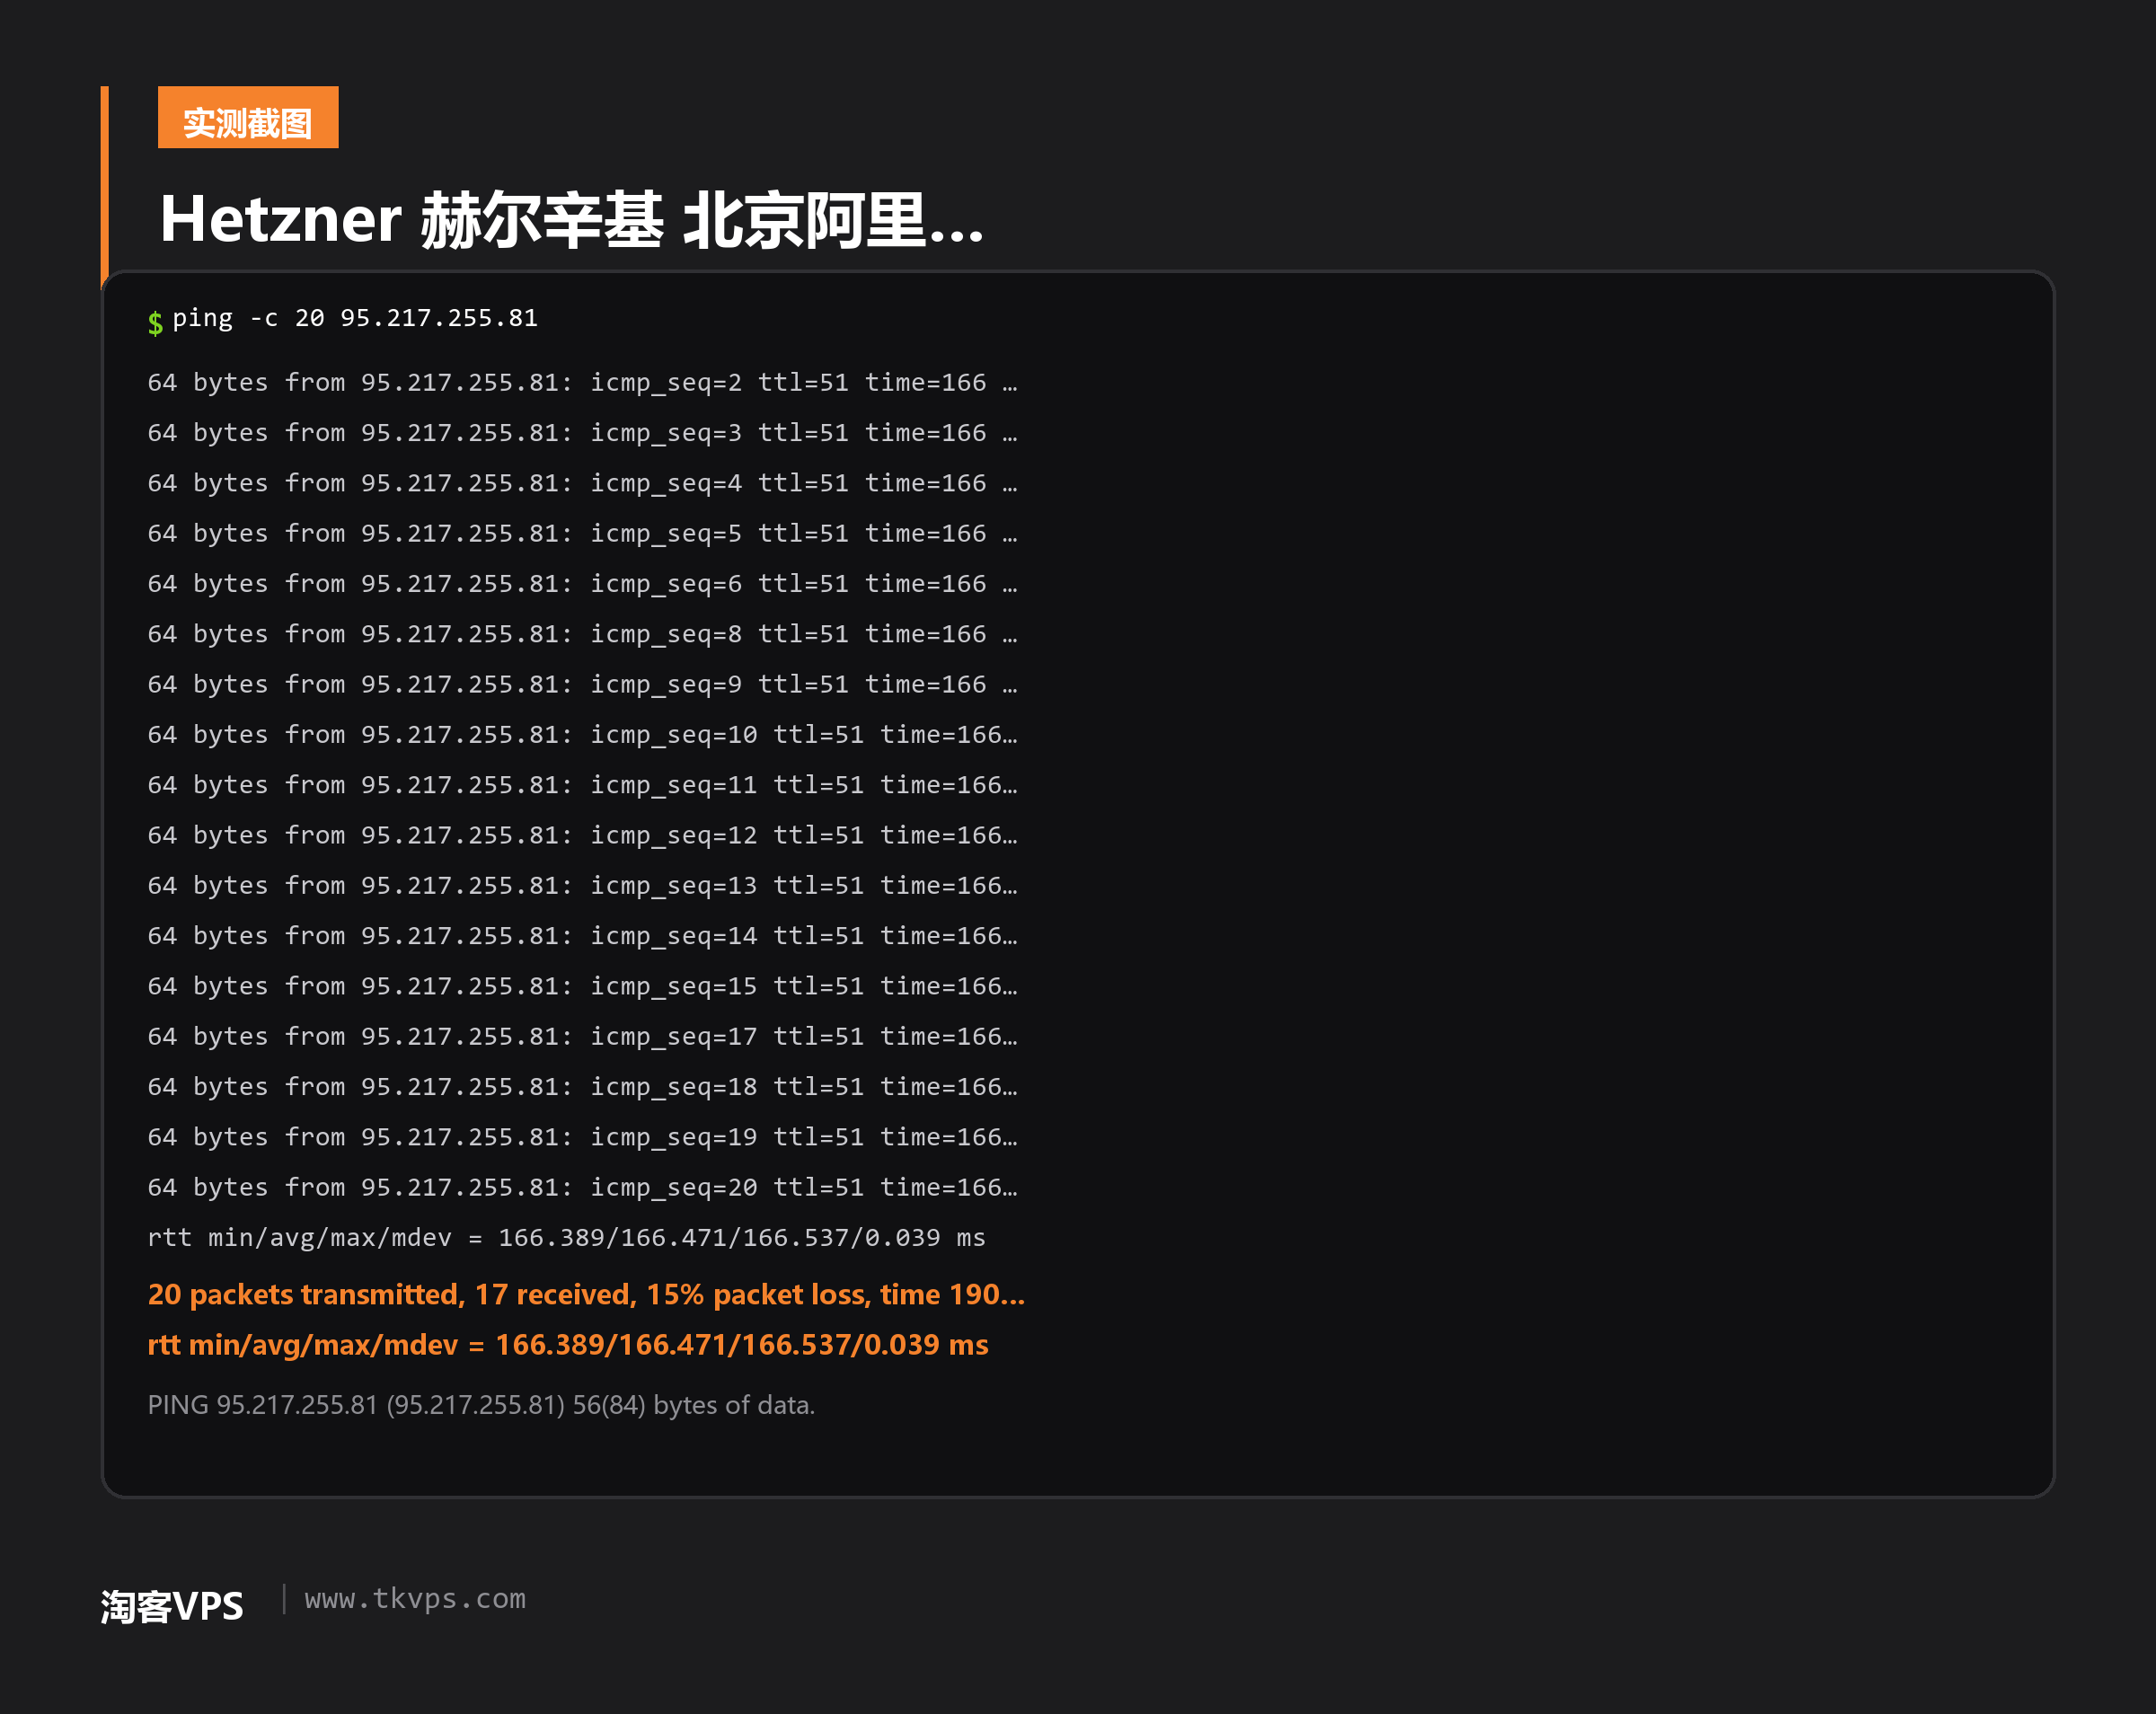Click the PING 95.217.255.81 56(84) bytes line
The height and width of the screenshot is (1714, 2156).
click(481, 1405)
